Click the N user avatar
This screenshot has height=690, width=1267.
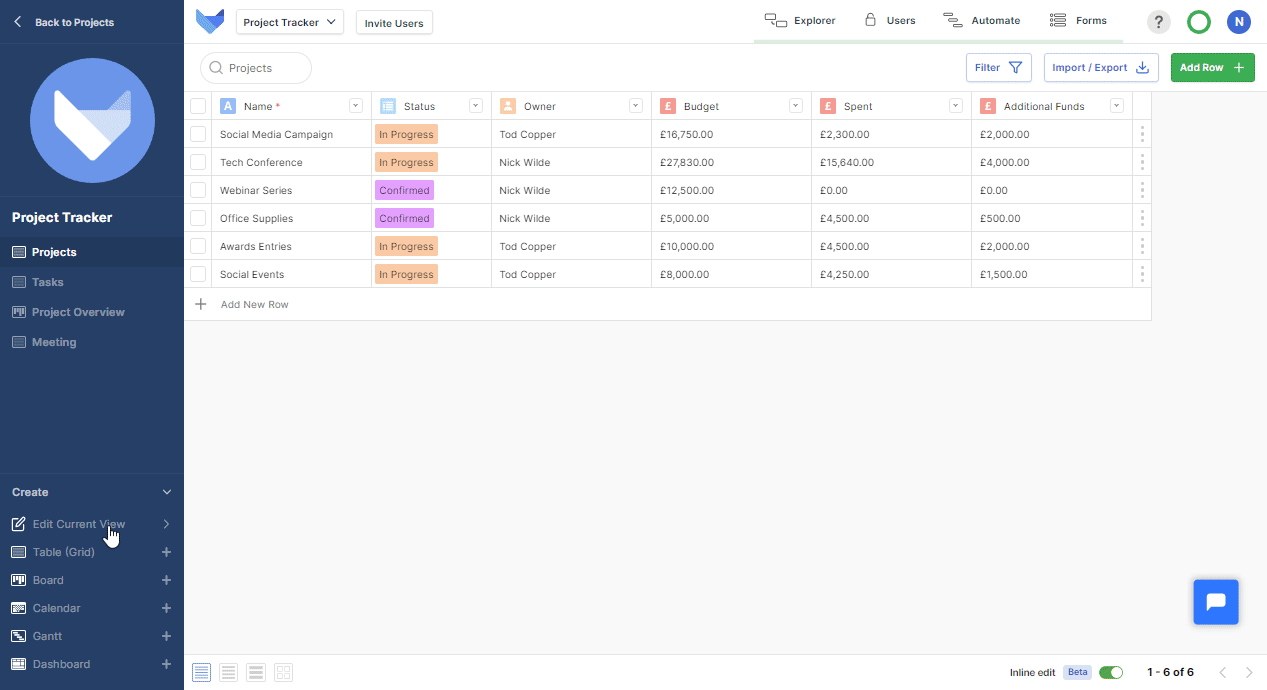pos(1239,22)
